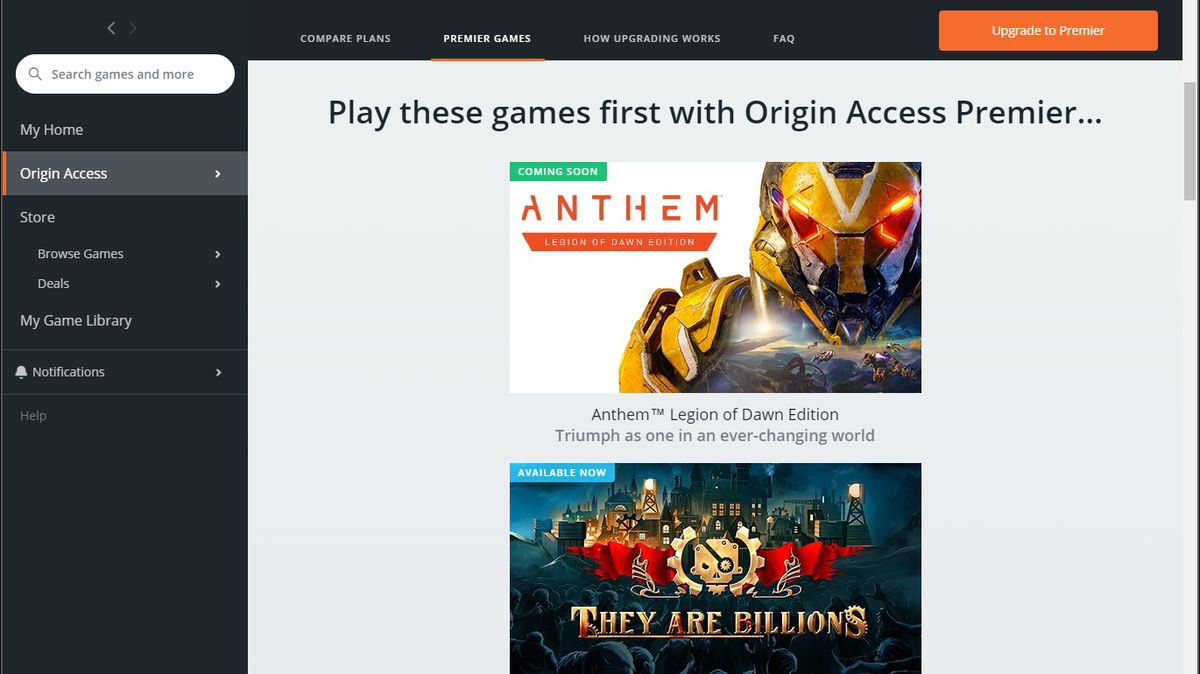The image size is (1200, 674).
Task: Click the Upgrade to Premier button
Action: pos(1048,31)
